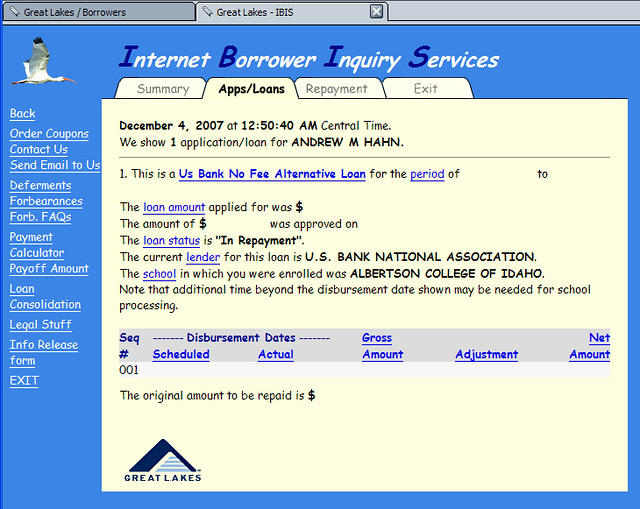This screenshot has height=509, width=640.
Task: Click the EXIT sidebar link
Action: 24,381
